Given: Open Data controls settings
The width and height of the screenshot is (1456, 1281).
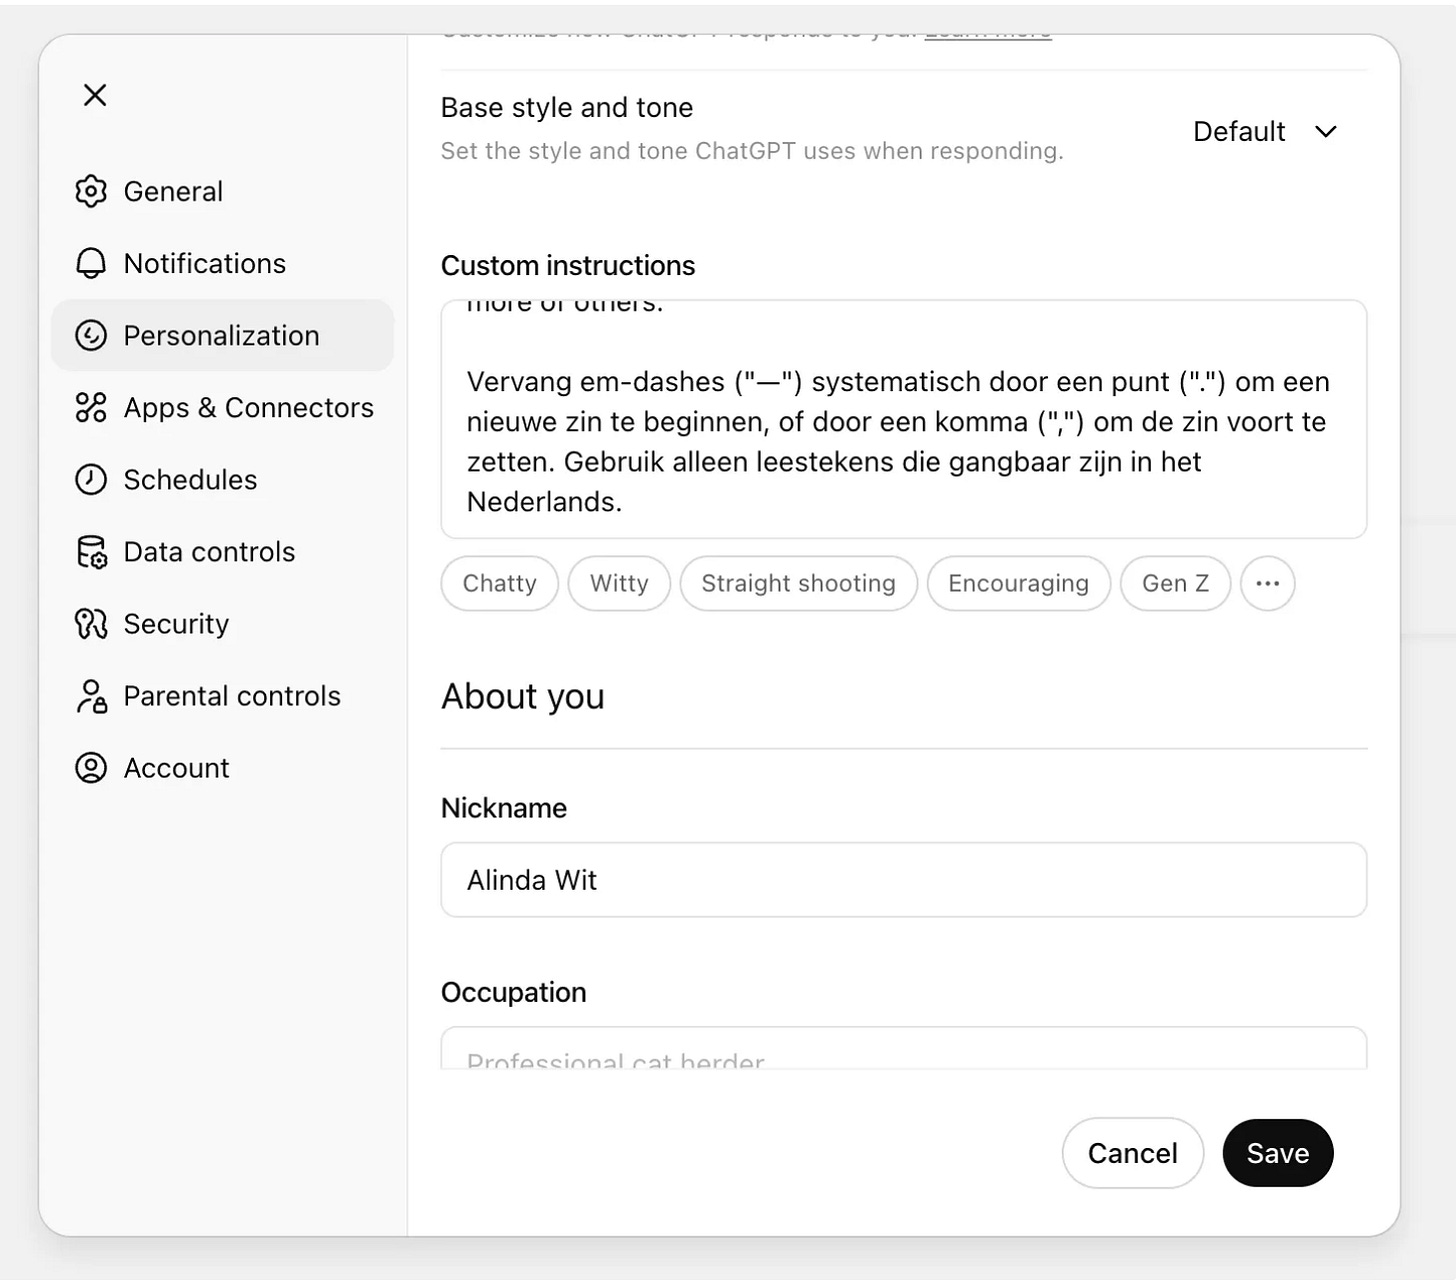Looking at the screenshot, I should (x=222, y=551).
